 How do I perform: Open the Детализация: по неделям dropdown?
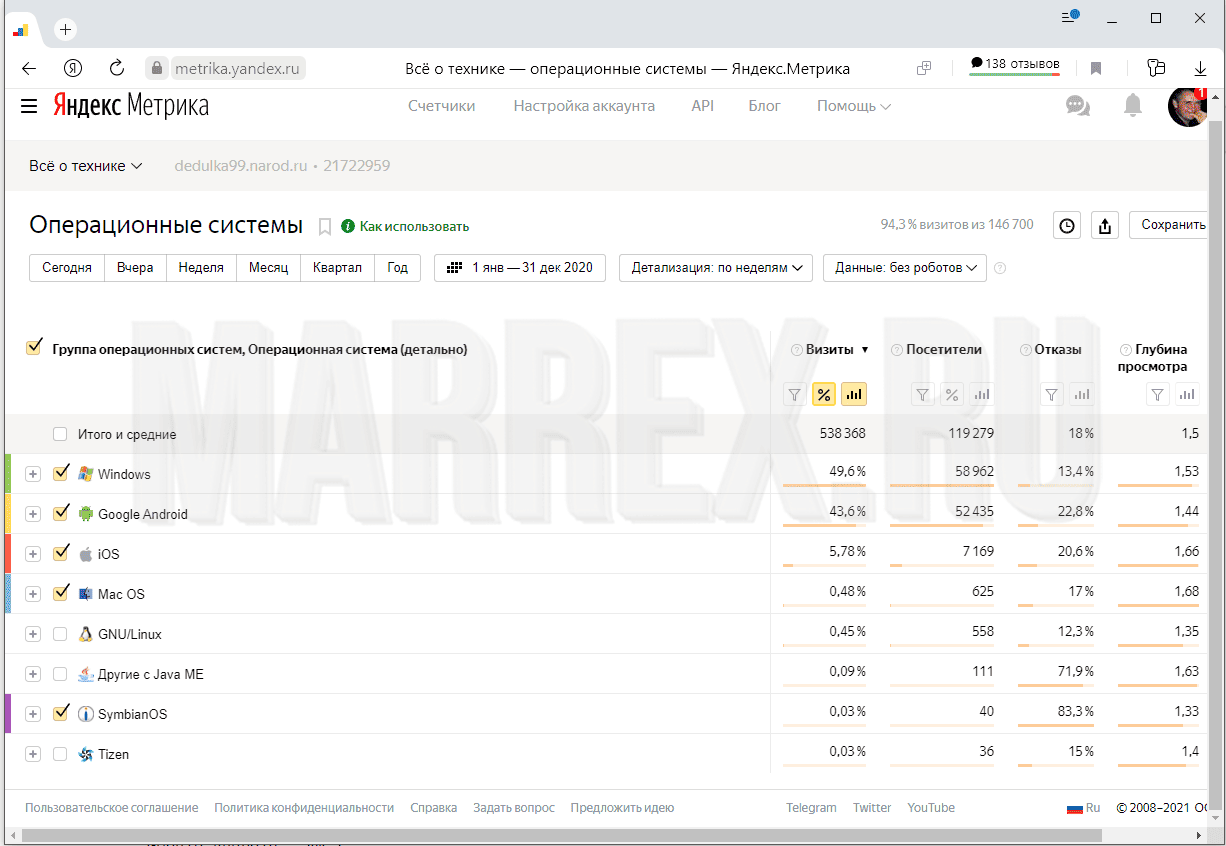tap(716, 268)
